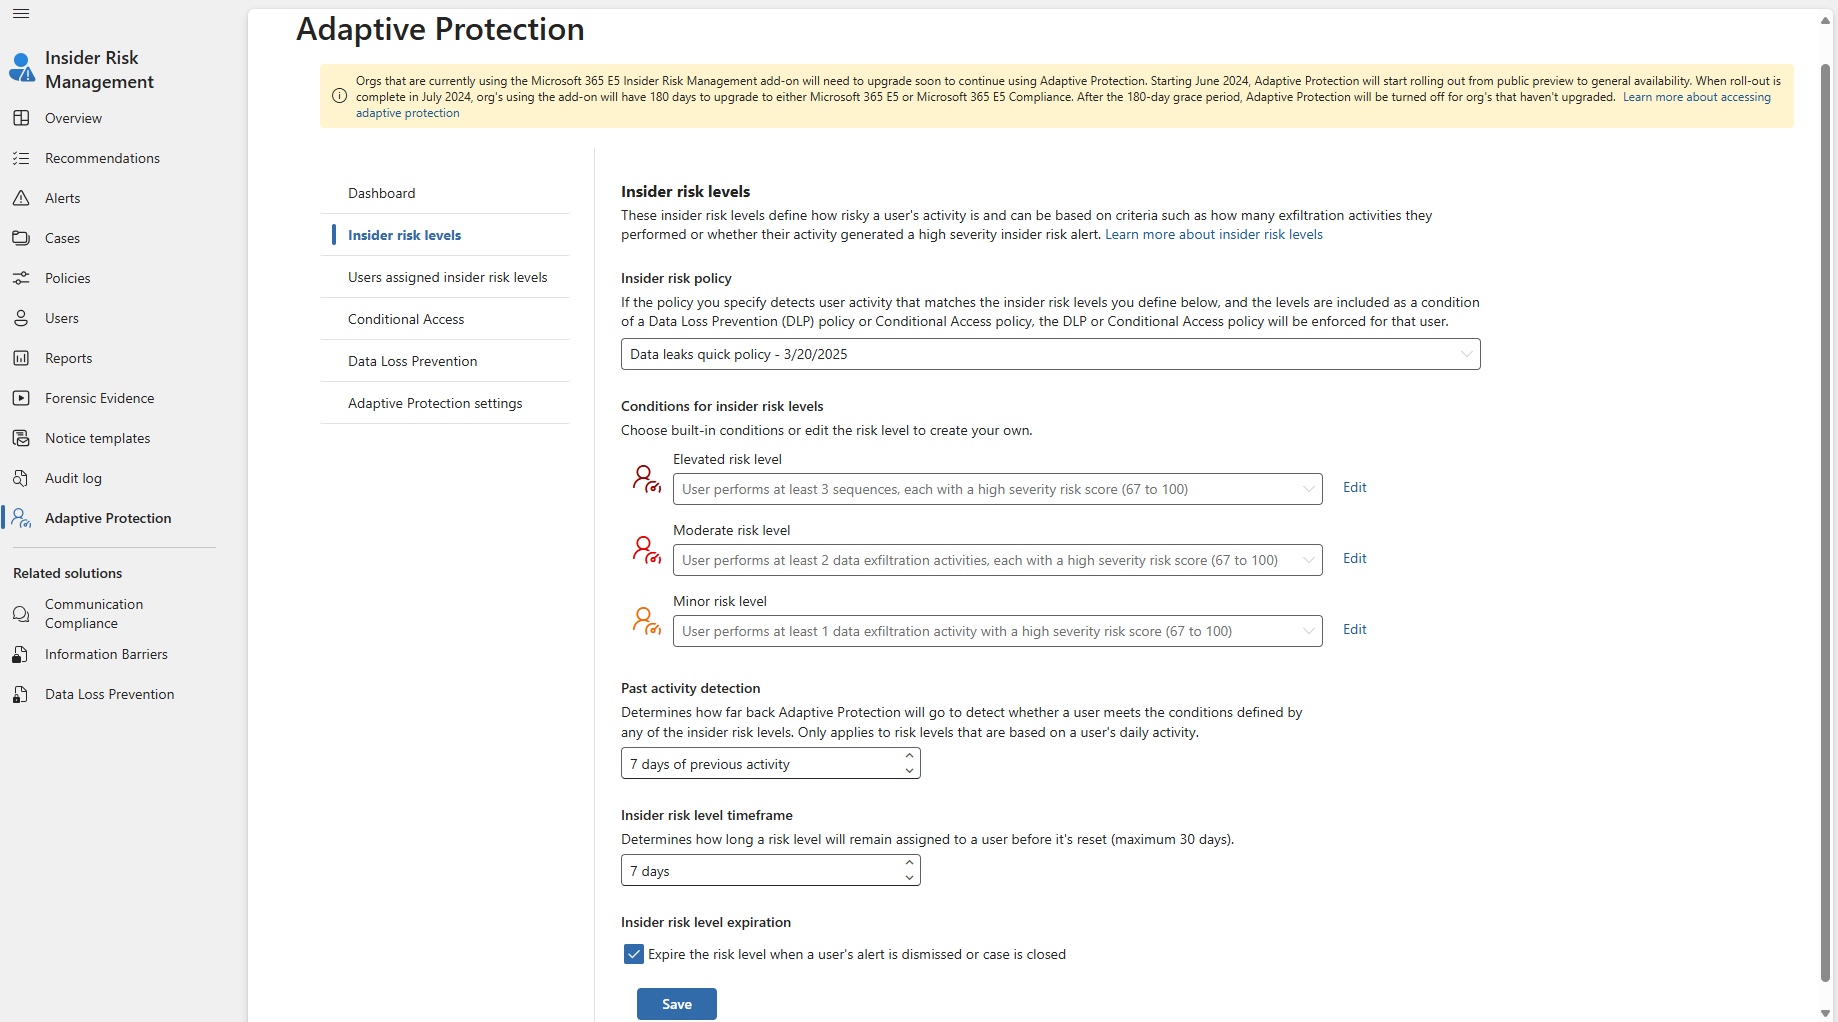Click the Save button
The width and height of the screenshot is (1838, 1022).
[x=676, y=1004]
